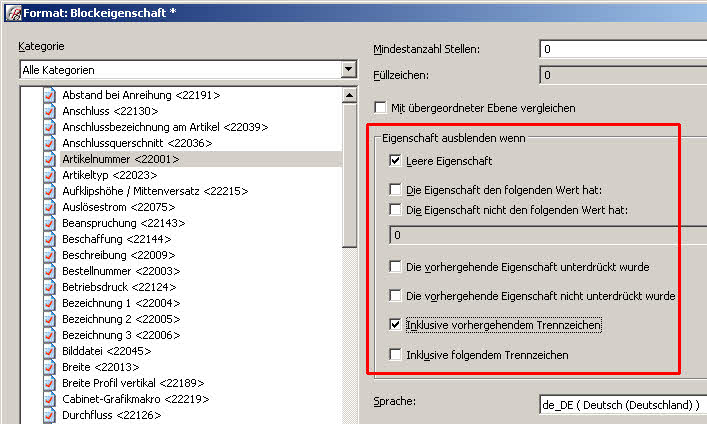The image size is (707, 424).
Task: Select Auslösestrom <22075> entry
Action: point(119,207)
